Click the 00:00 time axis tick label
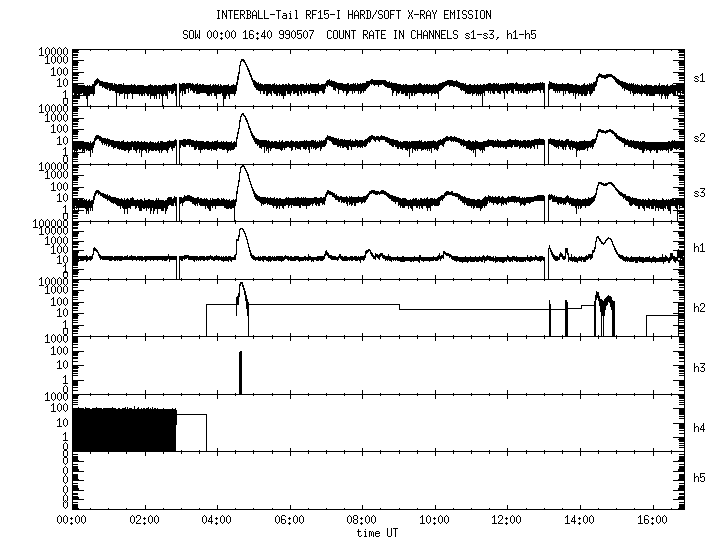Image resolution: width=720 pixels, height=550 pixels. point(70,521)
